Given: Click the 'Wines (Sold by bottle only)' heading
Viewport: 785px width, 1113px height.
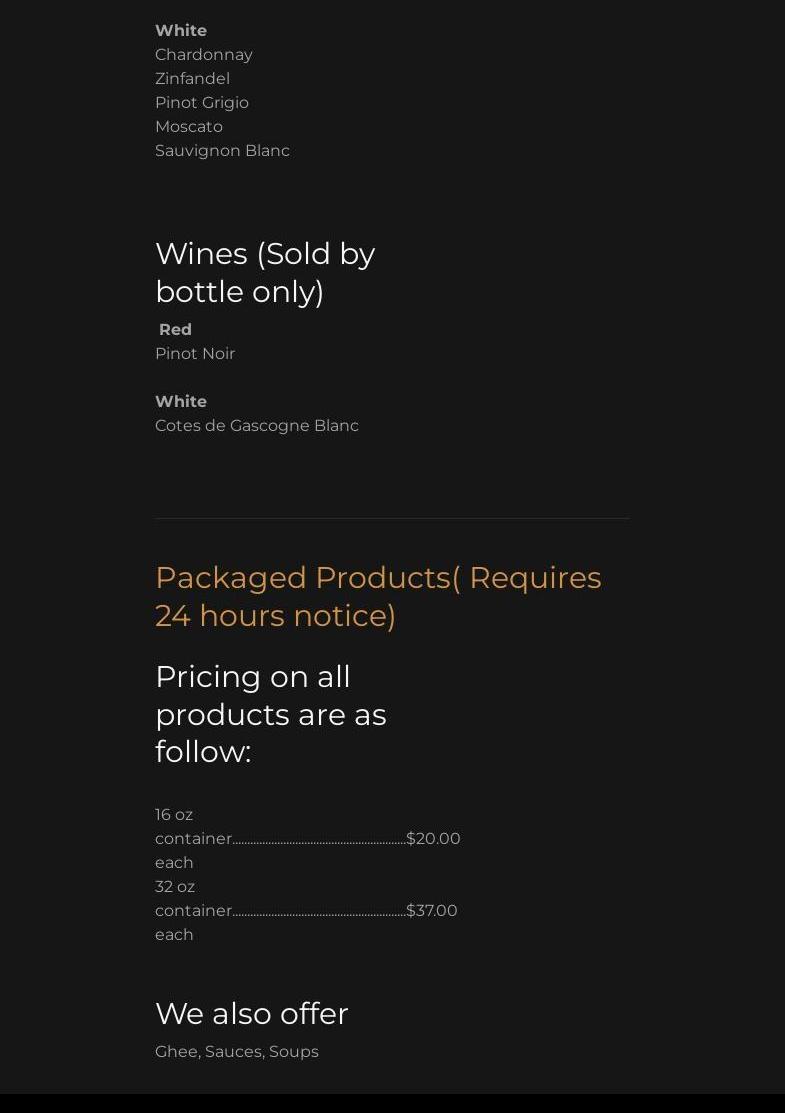Looking at the screenshot, I should [x=265, y=272].
